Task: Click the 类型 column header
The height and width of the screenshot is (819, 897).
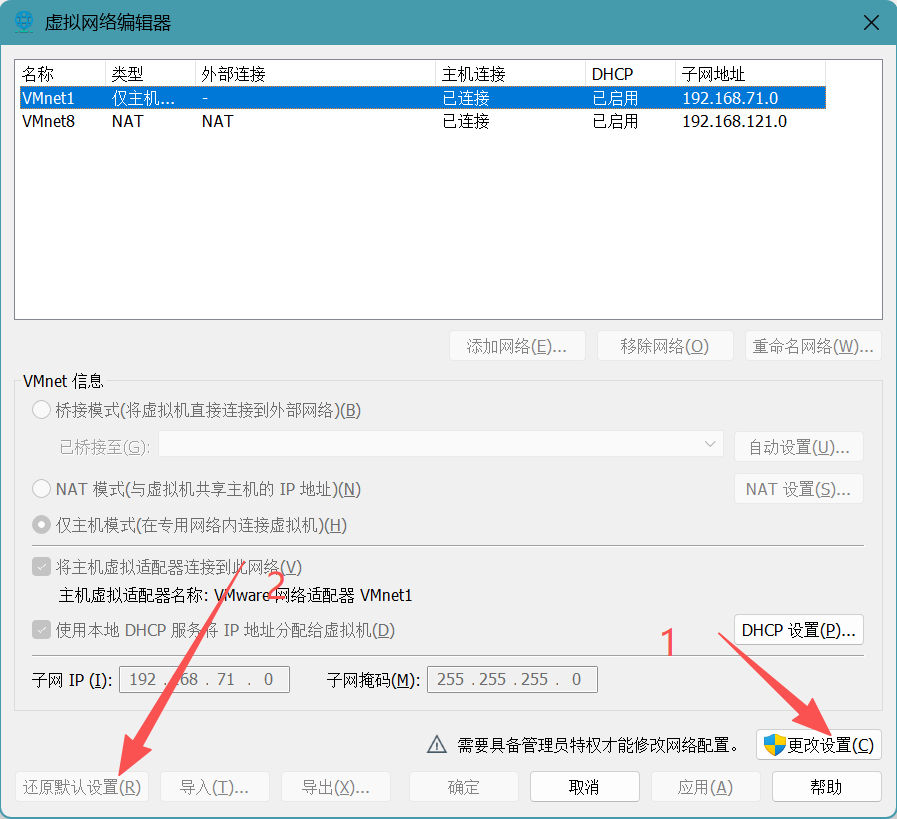Action: click(x=150, y=74)
